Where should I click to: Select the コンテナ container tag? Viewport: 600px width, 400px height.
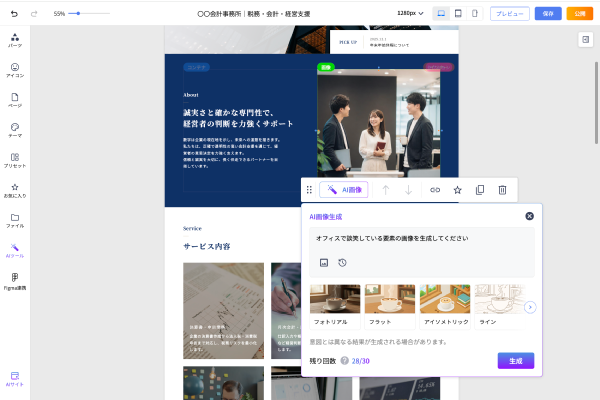click(x=196, y=67)
